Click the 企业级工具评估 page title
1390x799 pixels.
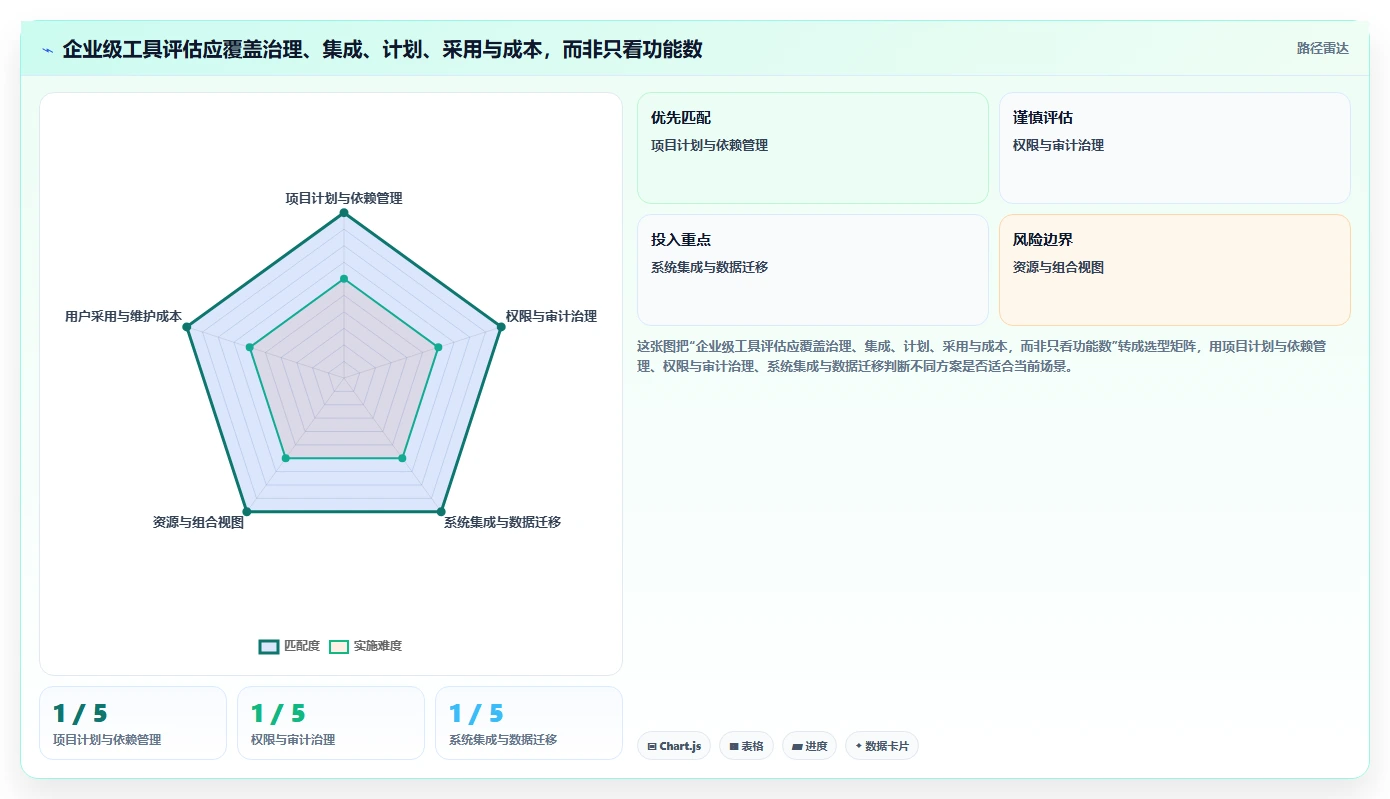tap(382, 49)
